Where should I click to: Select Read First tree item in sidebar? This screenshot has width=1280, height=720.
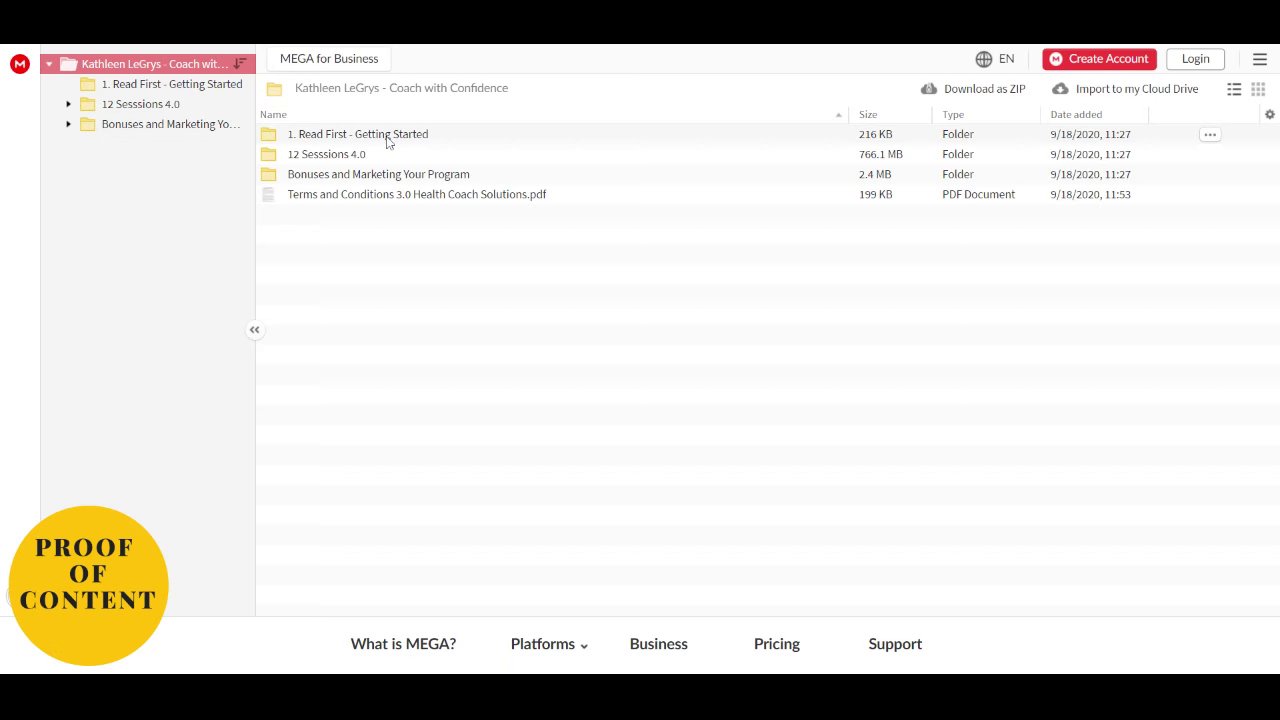coord(172,84)
